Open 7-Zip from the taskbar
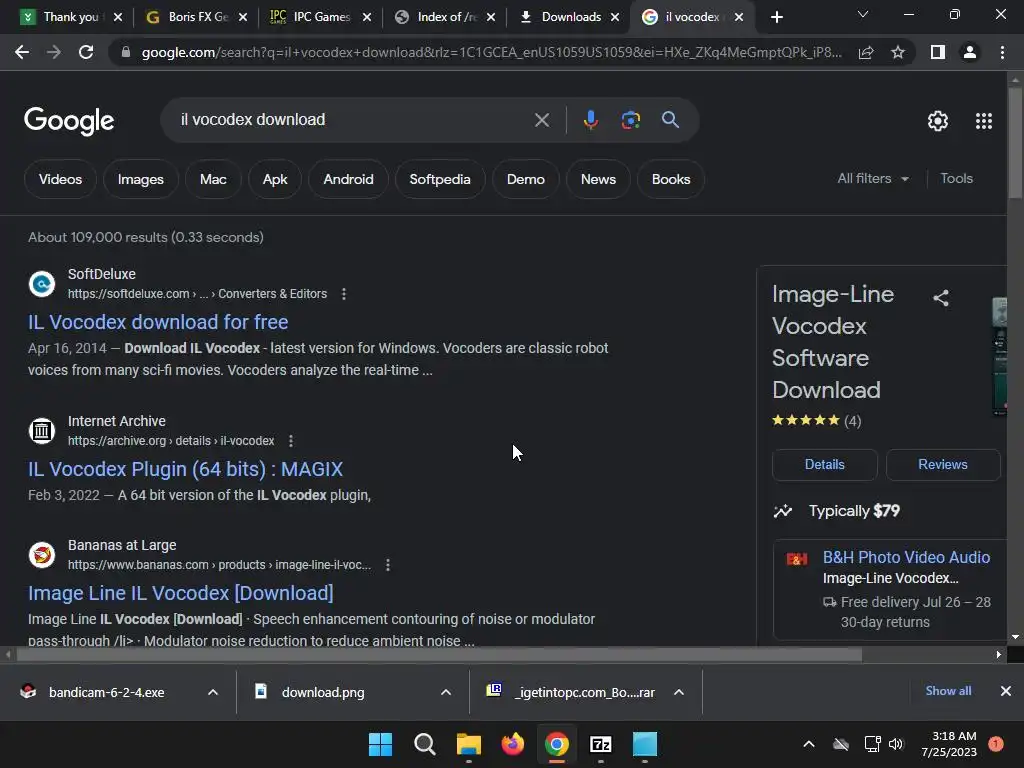Screen dimensions: 1024x768 point(600,744)
